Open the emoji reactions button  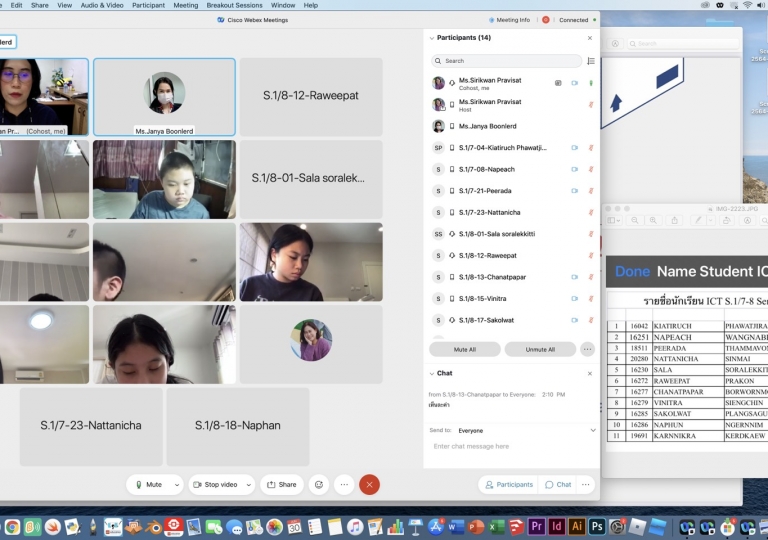[x=319, y=485]
